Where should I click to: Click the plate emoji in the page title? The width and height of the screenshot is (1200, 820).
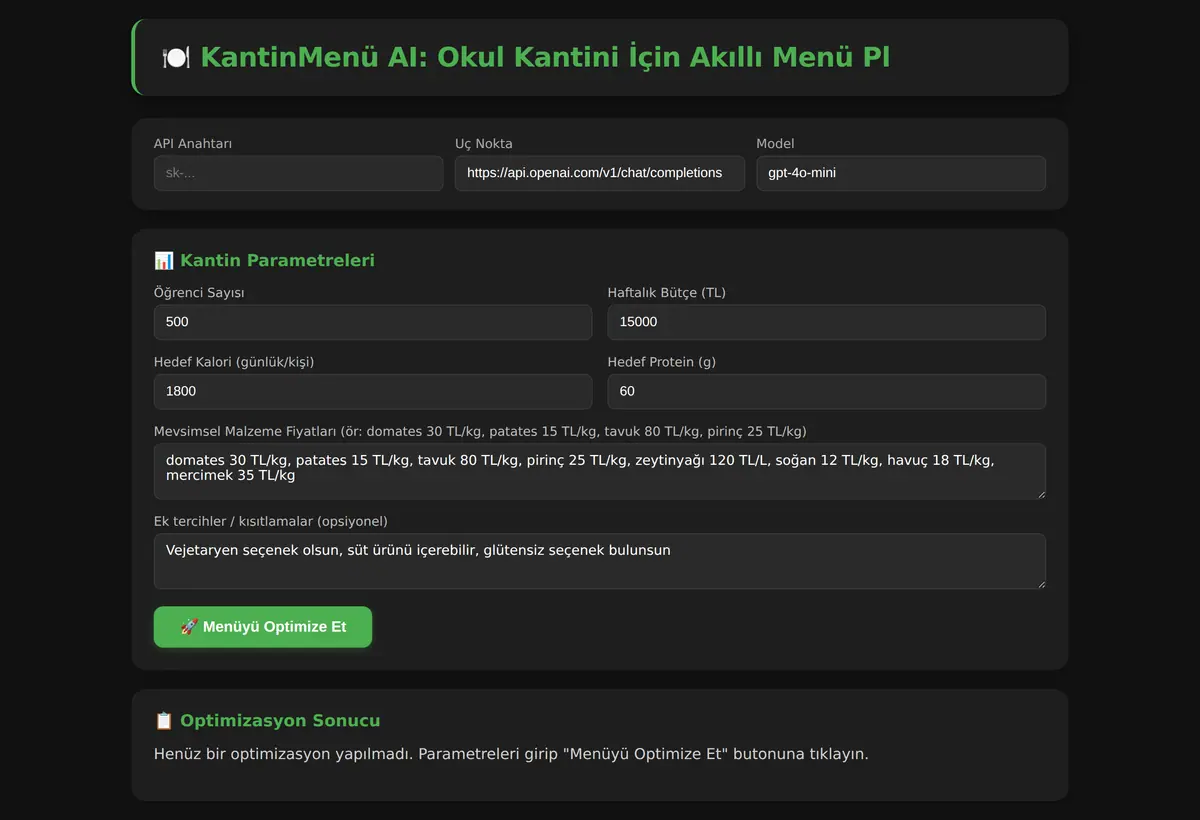(x=176, y=57)
